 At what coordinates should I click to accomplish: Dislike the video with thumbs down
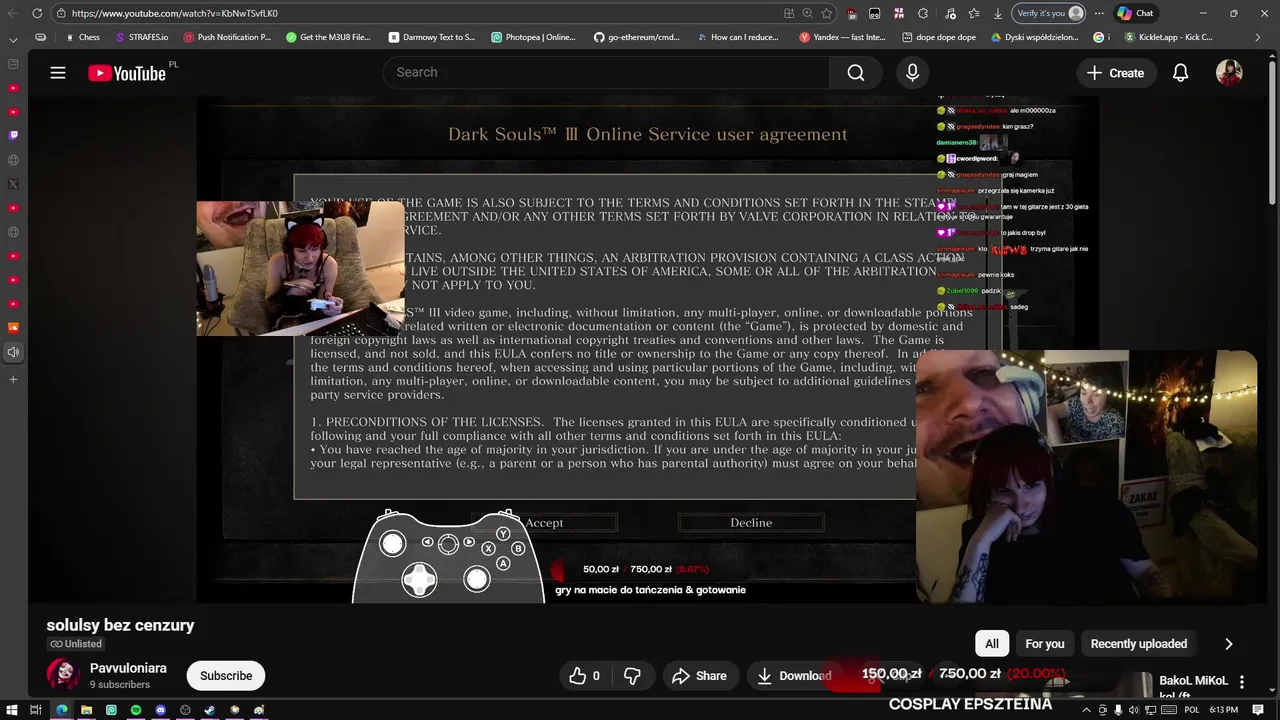[x=632, y=676]
